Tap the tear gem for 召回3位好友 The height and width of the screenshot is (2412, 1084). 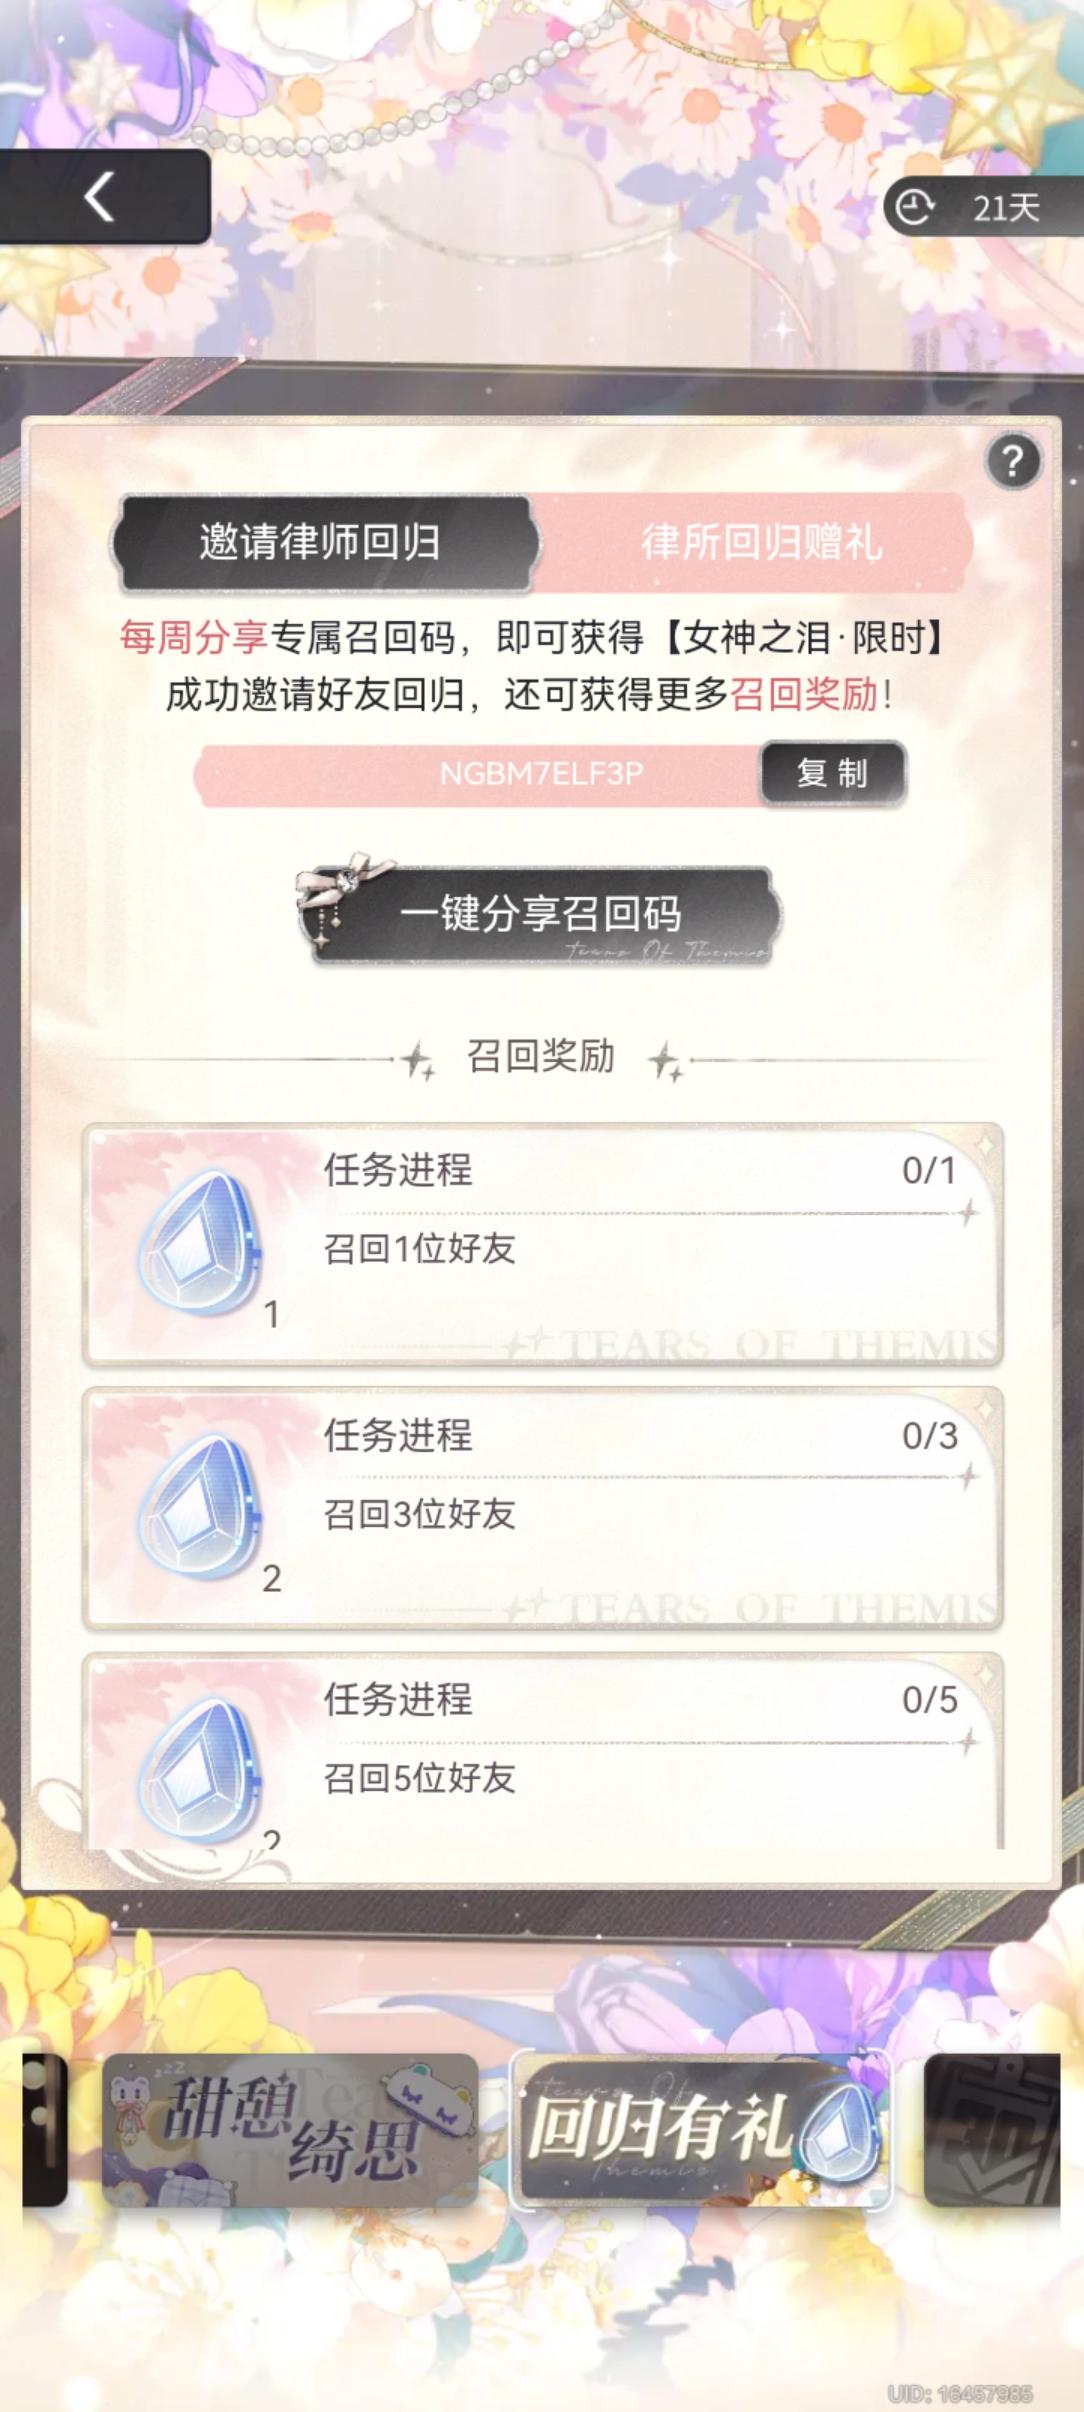[x=199, y=1508]
